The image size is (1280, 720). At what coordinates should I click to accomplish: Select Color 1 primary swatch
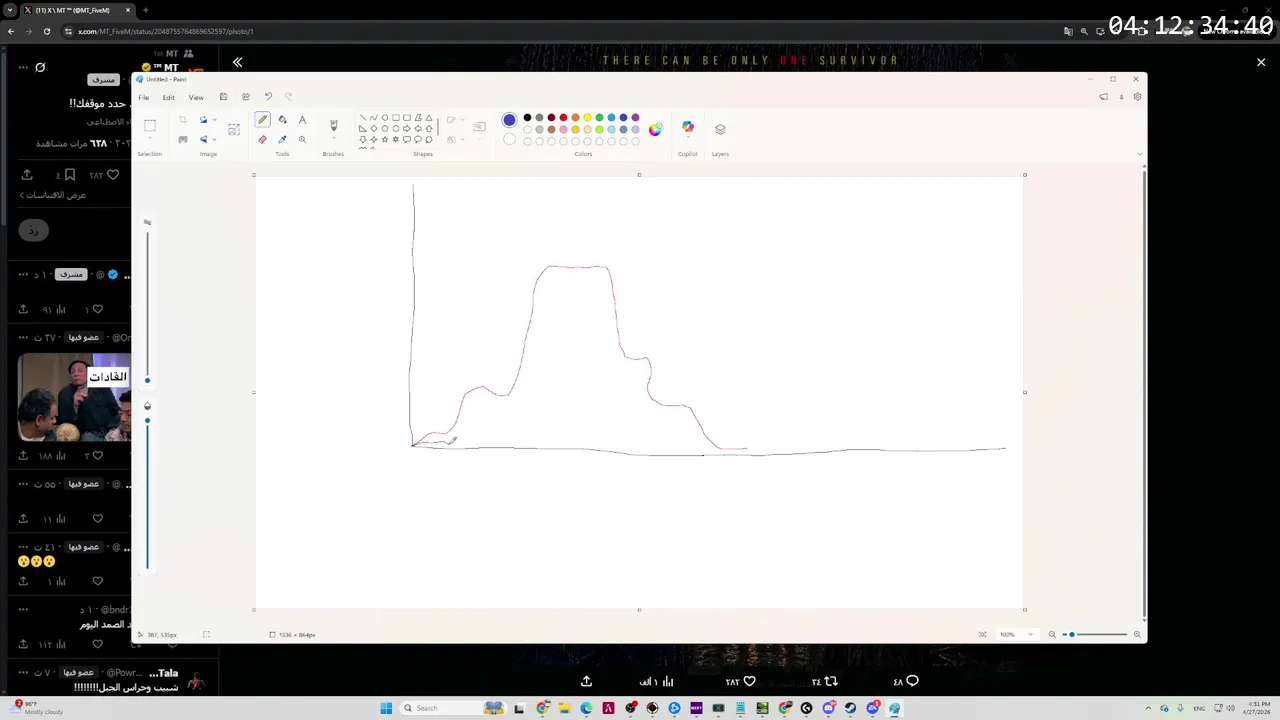coord(509,120)
